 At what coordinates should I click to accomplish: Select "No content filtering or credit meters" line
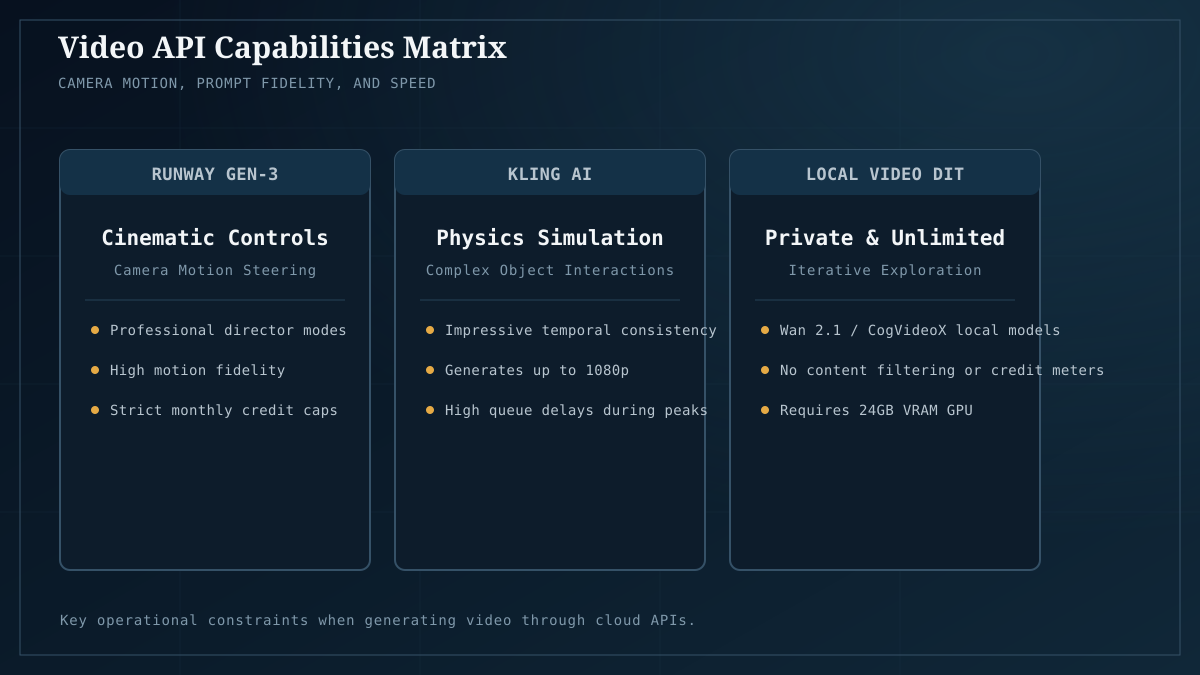(942, 370)
